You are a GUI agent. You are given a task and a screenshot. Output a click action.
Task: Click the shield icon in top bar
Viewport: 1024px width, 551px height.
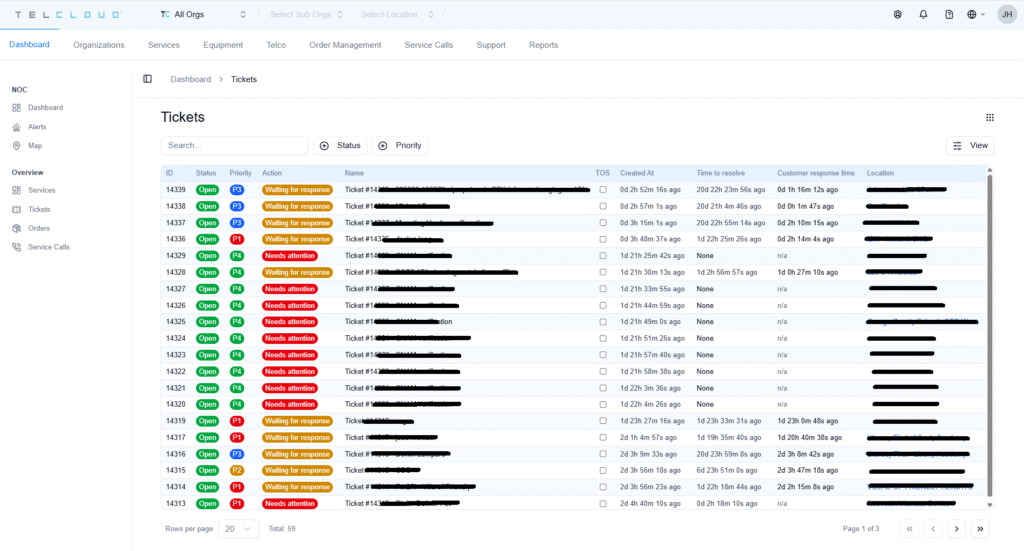[897, 15]
